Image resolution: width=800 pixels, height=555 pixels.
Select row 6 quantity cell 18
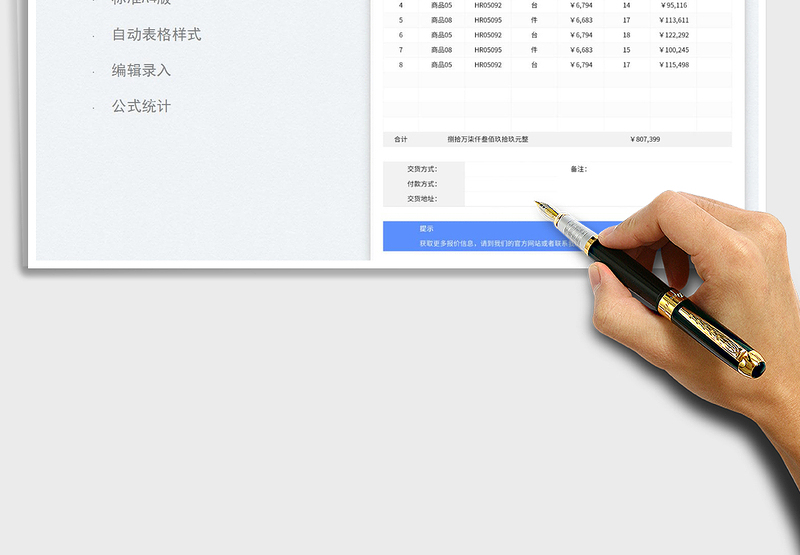626,35
